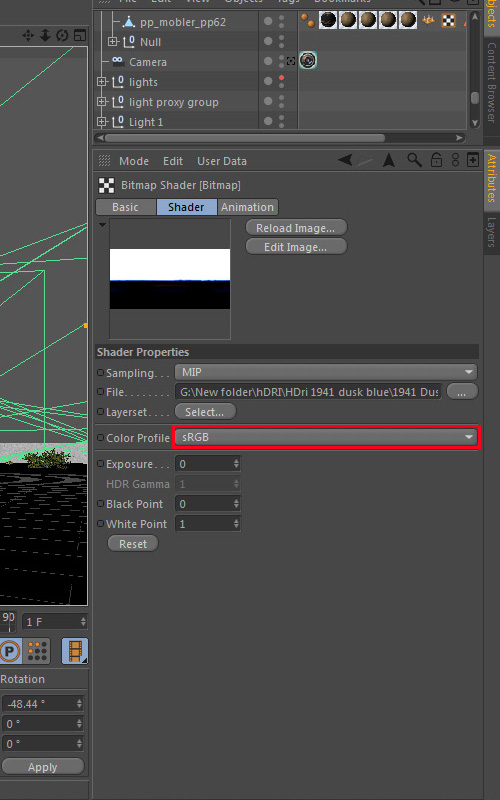Expand the light proxy group tree item
Screen dimensions: 500x800
(x=102, y=102)
